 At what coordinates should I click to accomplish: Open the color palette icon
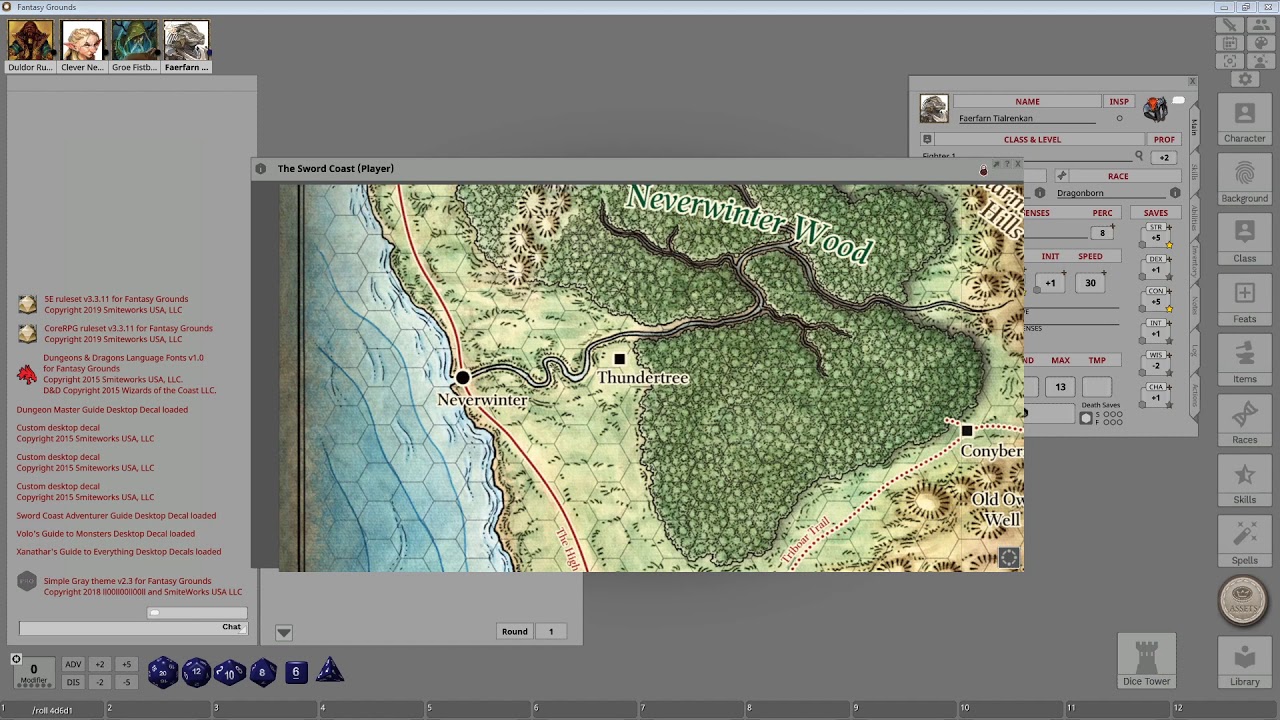coord(1262,43)
